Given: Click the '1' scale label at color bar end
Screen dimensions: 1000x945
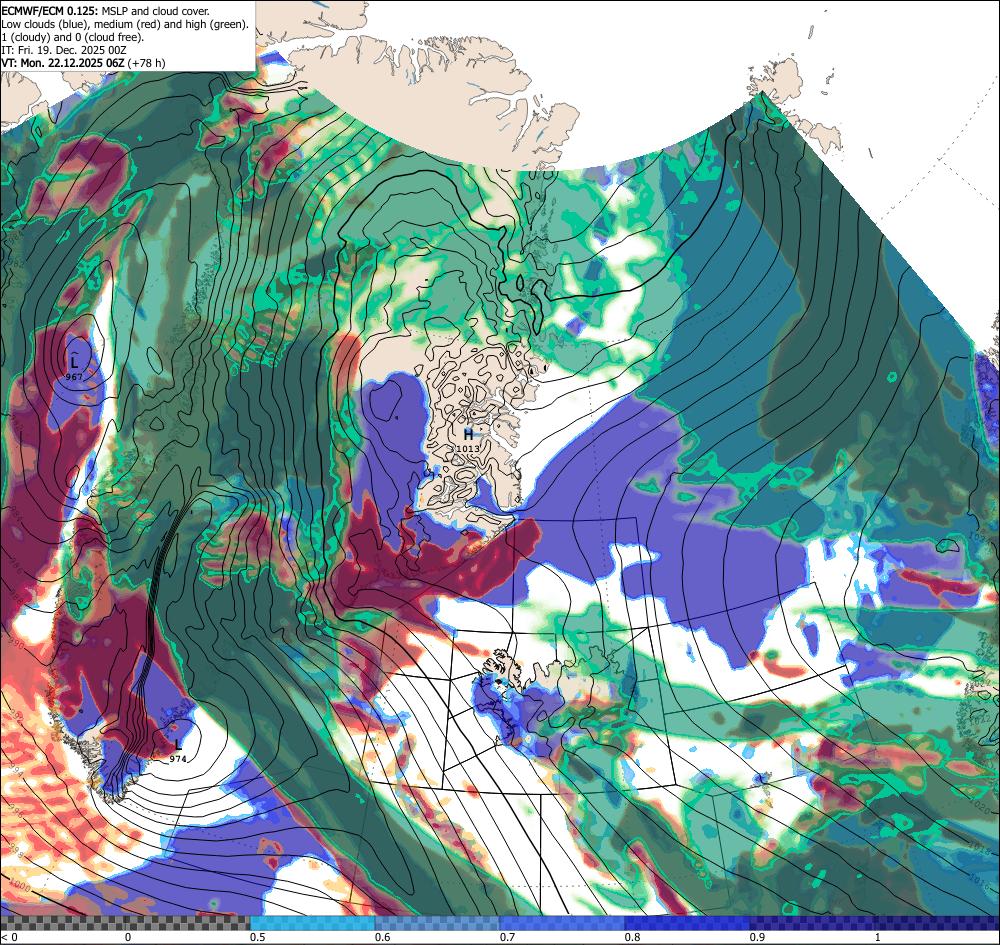Looking at the screenshot, I should coord(878,937).
